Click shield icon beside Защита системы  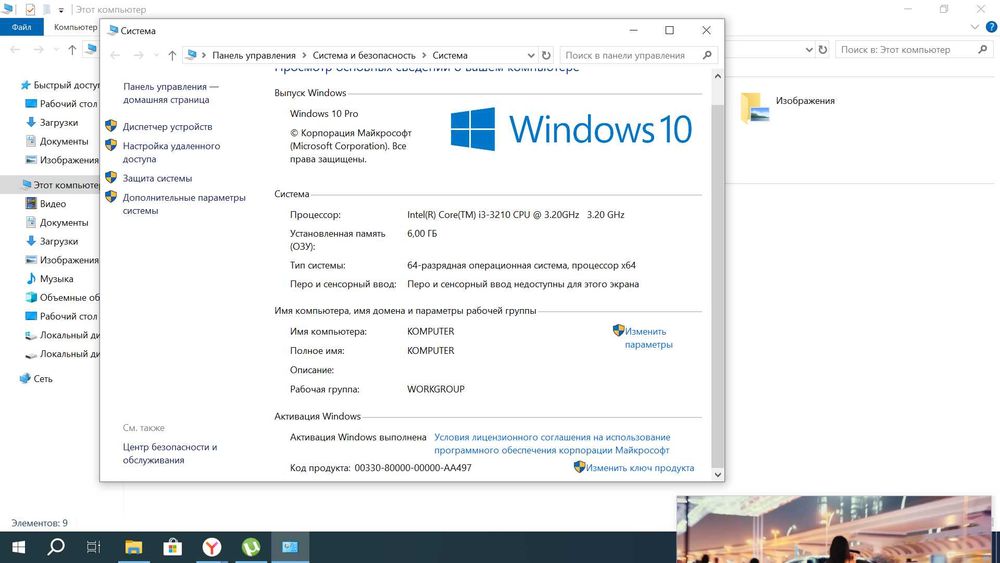click(x=111, y=177)
